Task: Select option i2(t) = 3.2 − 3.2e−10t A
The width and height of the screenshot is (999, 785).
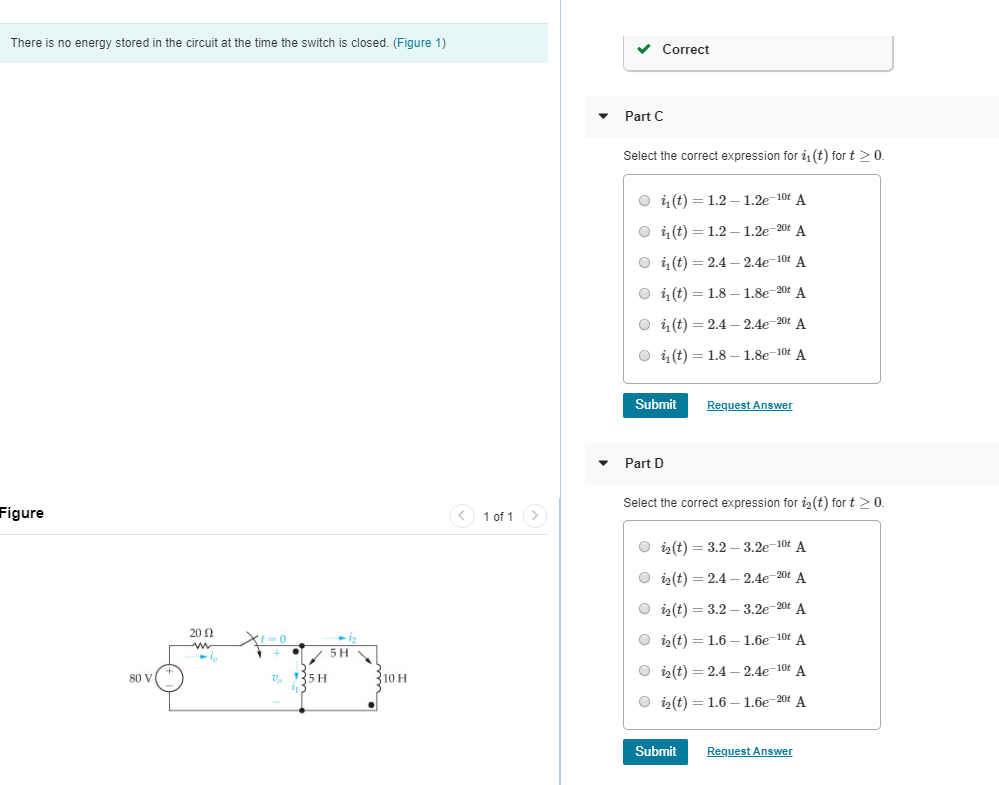Action: tap(645, 547)
